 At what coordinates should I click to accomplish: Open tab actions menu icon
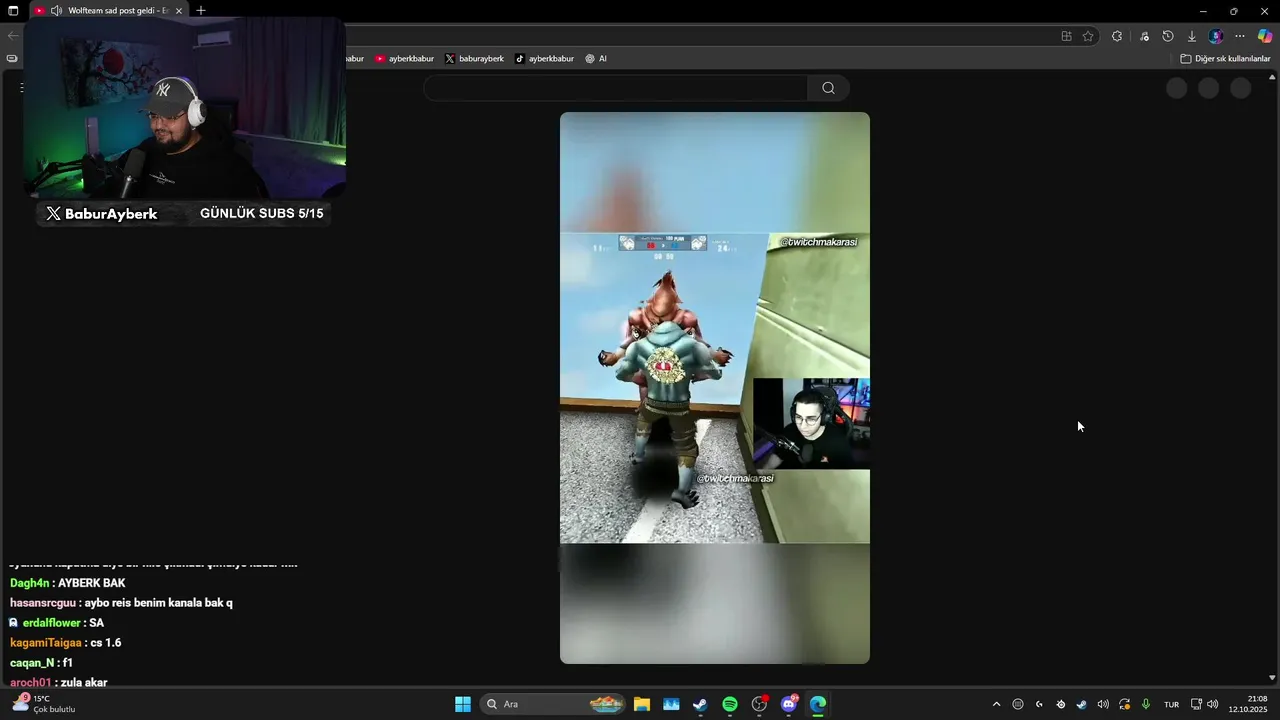13,11
